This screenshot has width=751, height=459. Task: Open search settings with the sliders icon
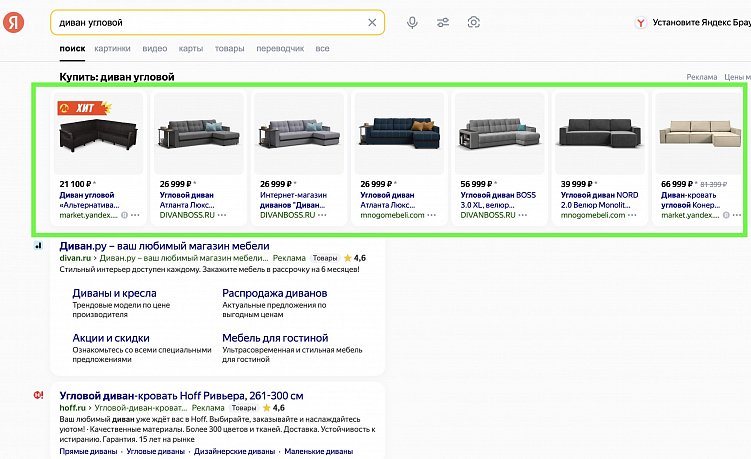click(x=443, y=23)
